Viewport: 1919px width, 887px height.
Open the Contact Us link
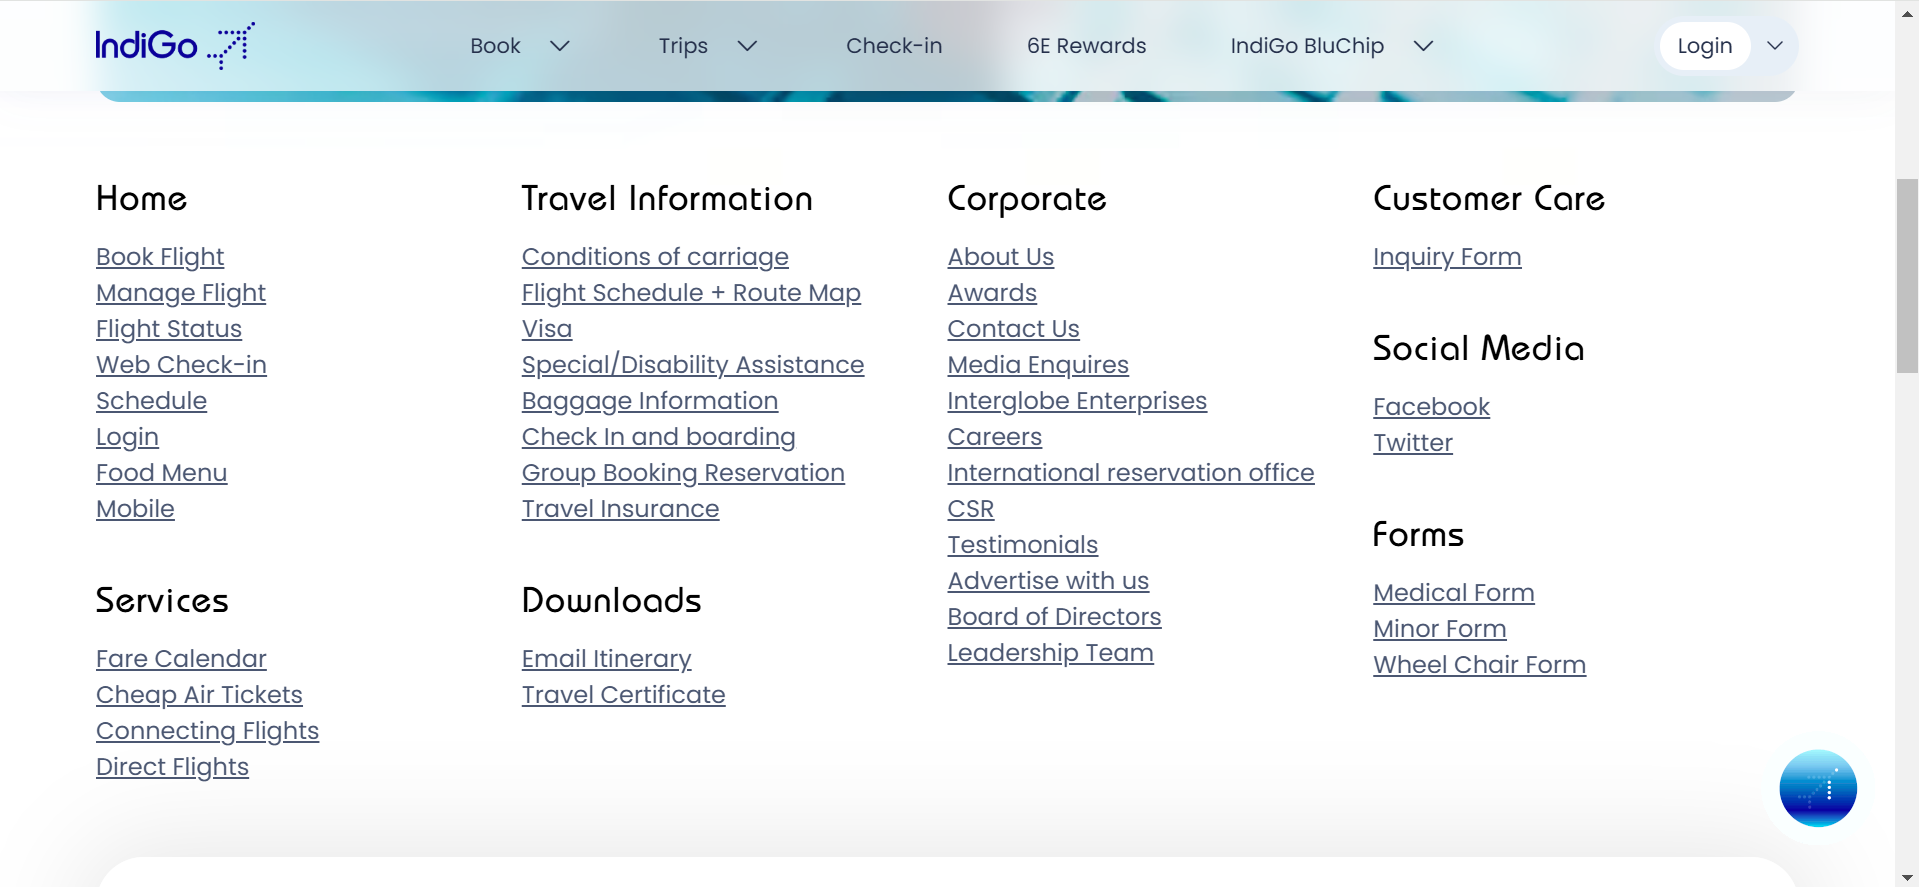[x=1014, y=329]
